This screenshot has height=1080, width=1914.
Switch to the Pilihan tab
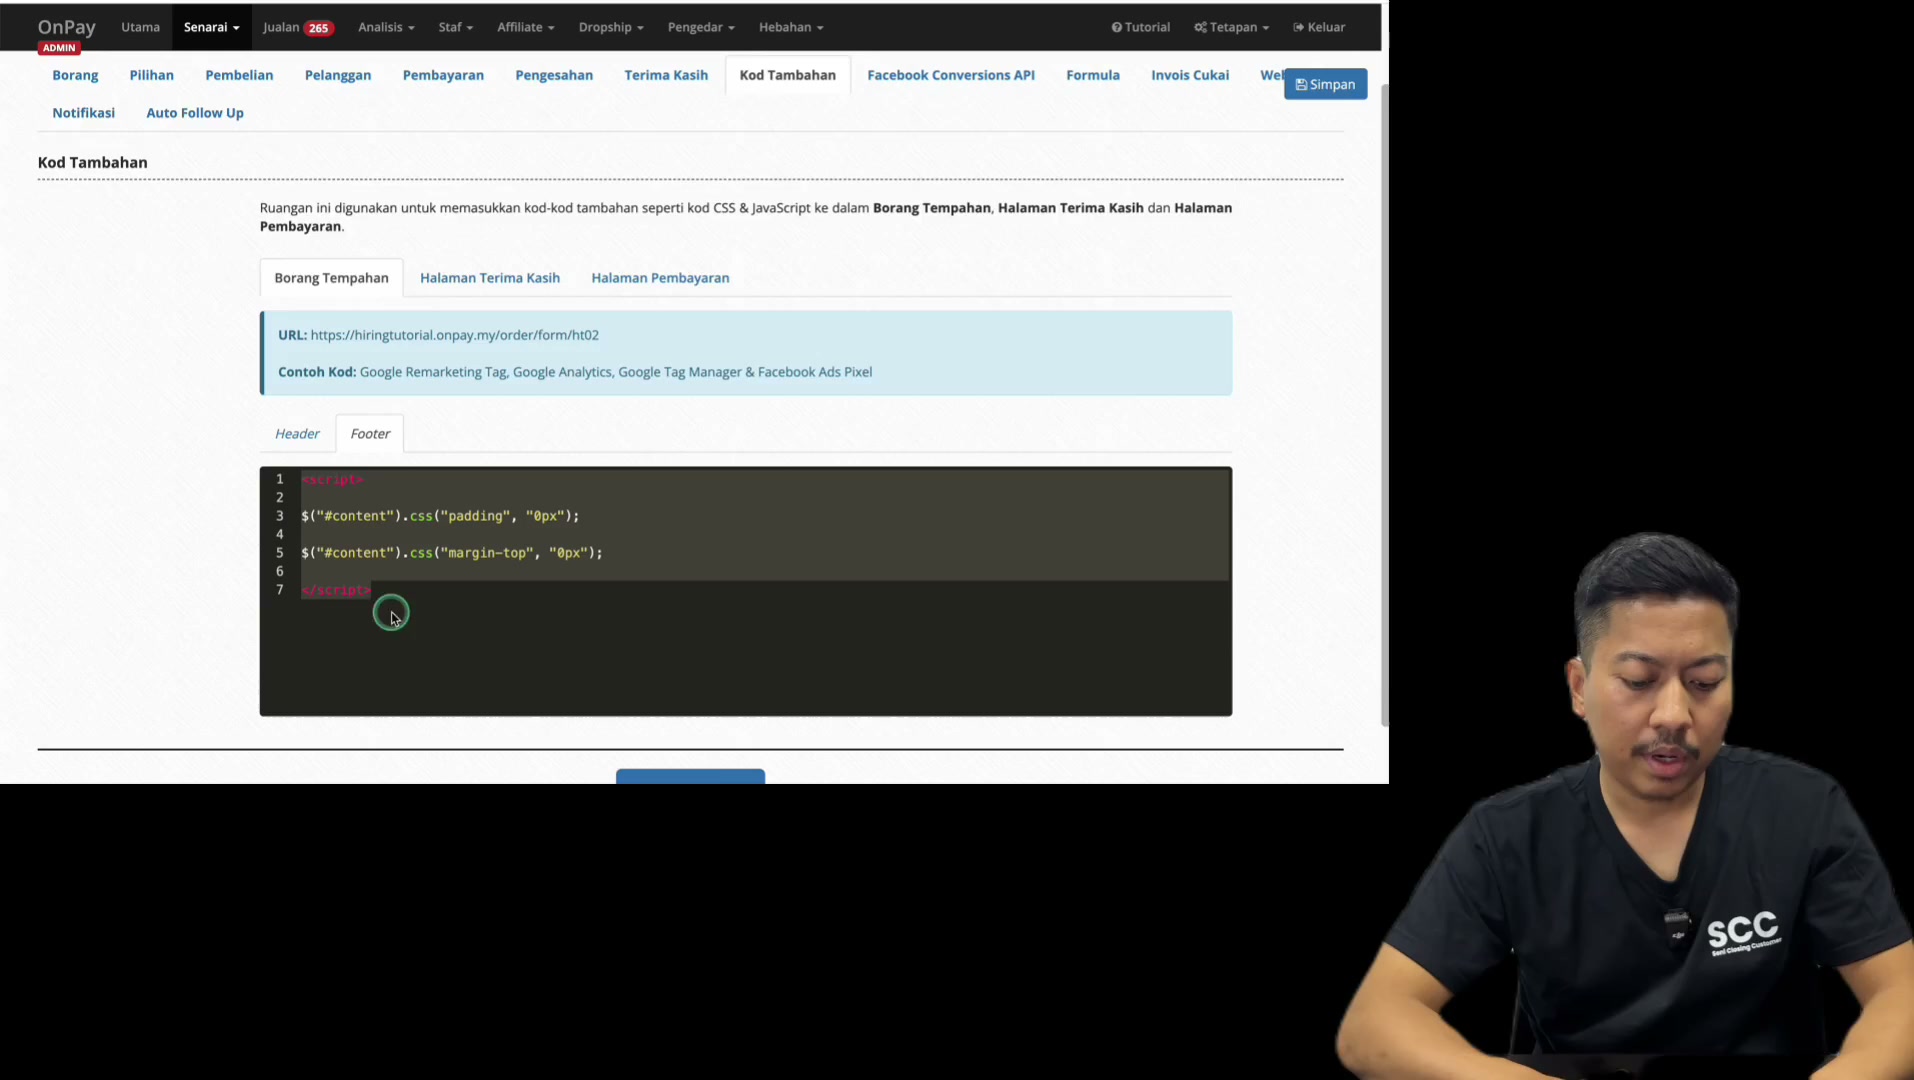coord(151,75)
